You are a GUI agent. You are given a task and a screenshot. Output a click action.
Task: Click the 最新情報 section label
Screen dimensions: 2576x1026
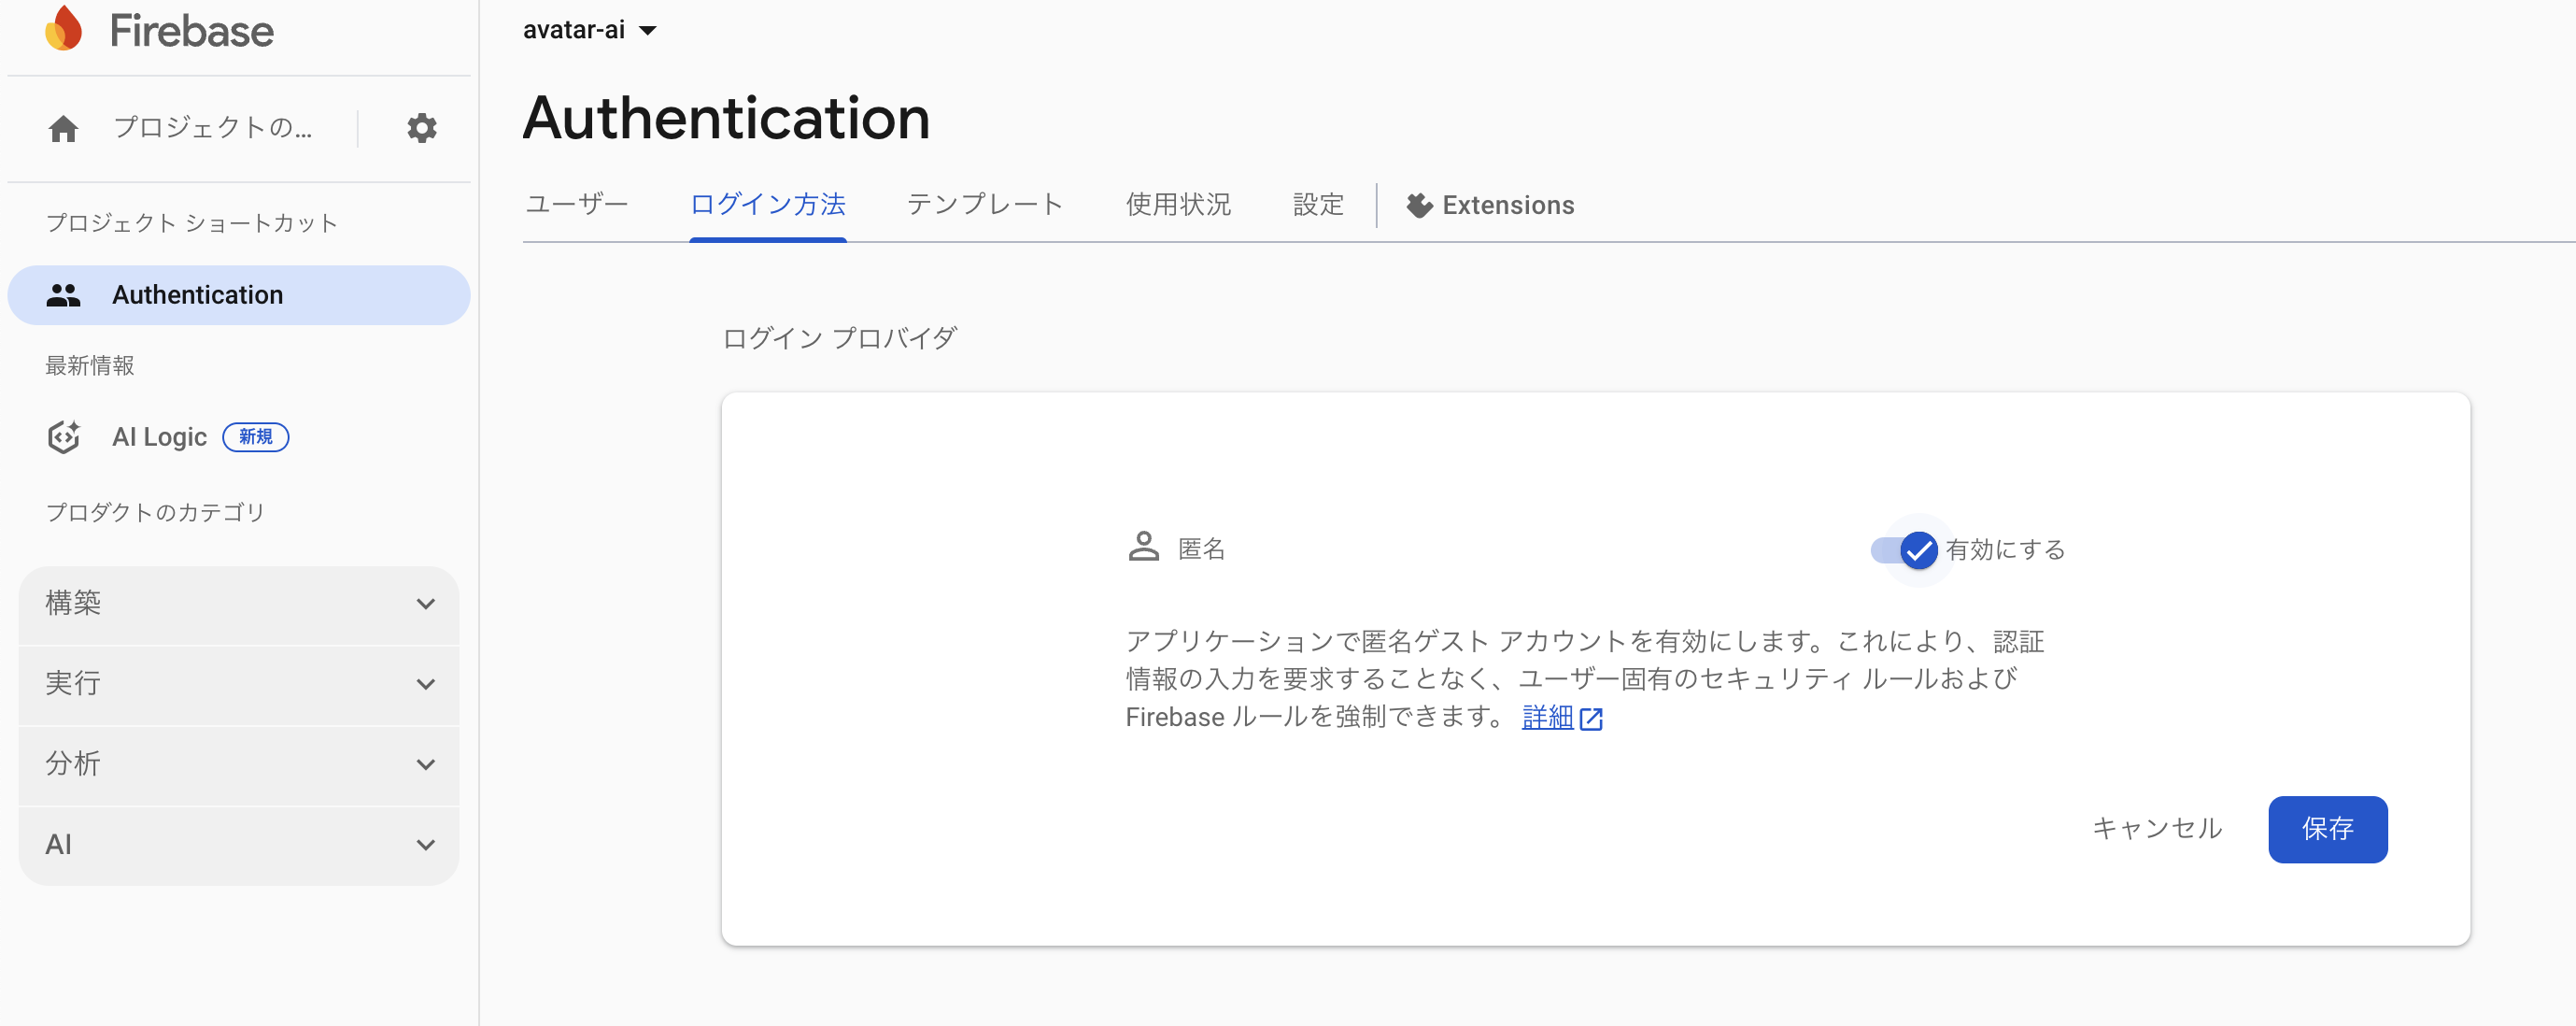pos(90,366)
